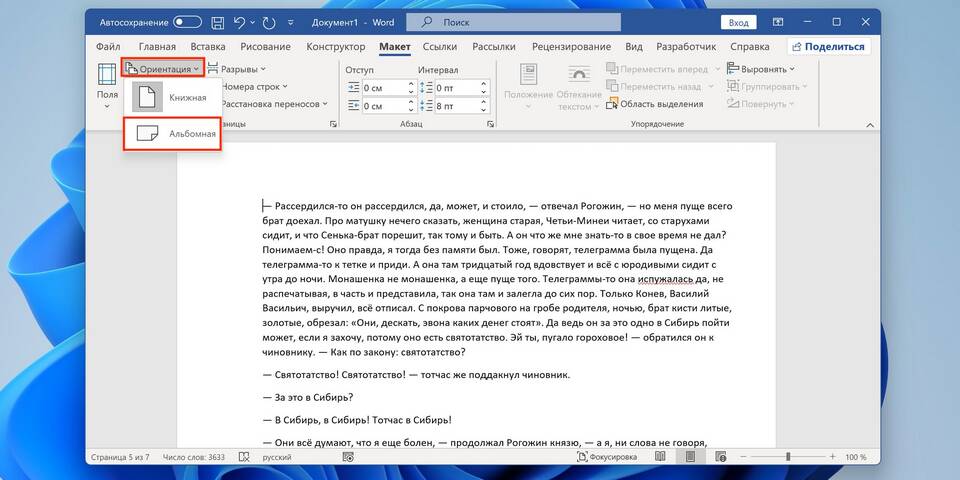Decrease right indent with stepper down arrow
The image size is (960, 480).
point(411,110)
